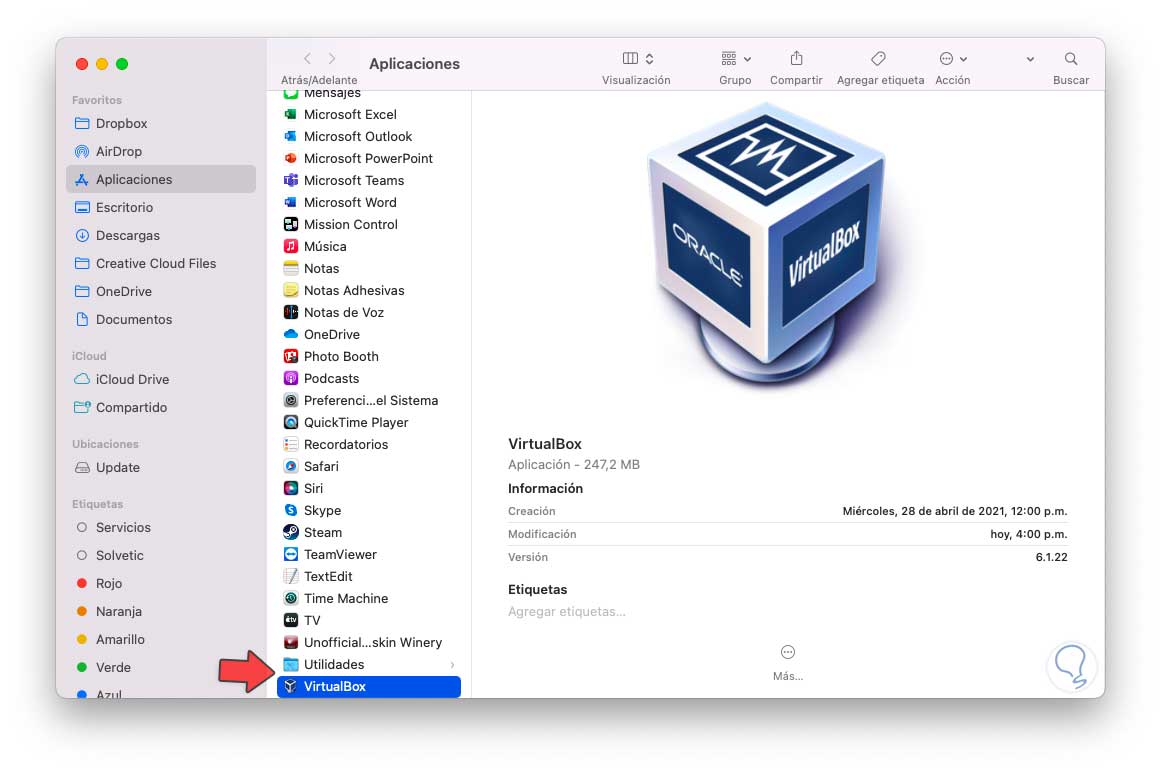Select the Microsoft PowerPoint icon
1161x772 pixels.
[x=291, y=158]
